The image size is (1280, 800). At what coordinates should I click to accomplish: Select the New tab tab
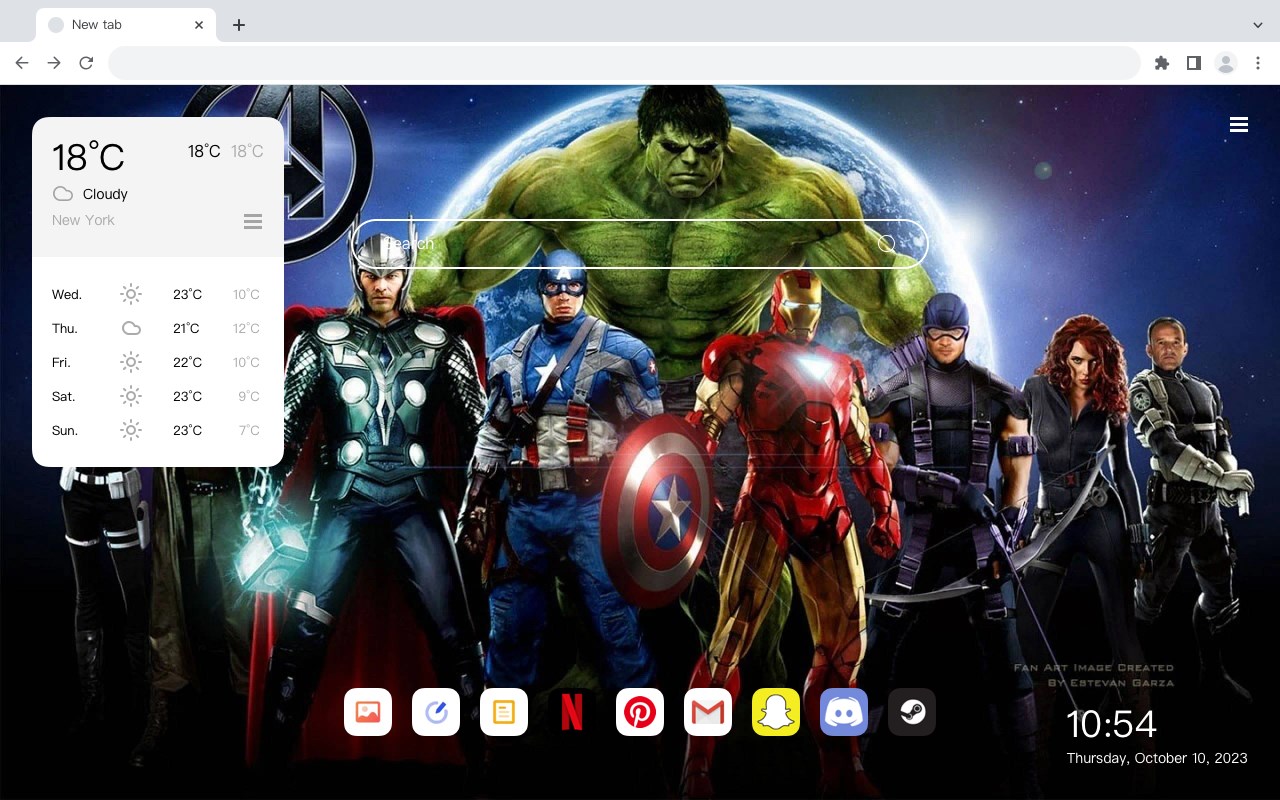pos(126,25)
